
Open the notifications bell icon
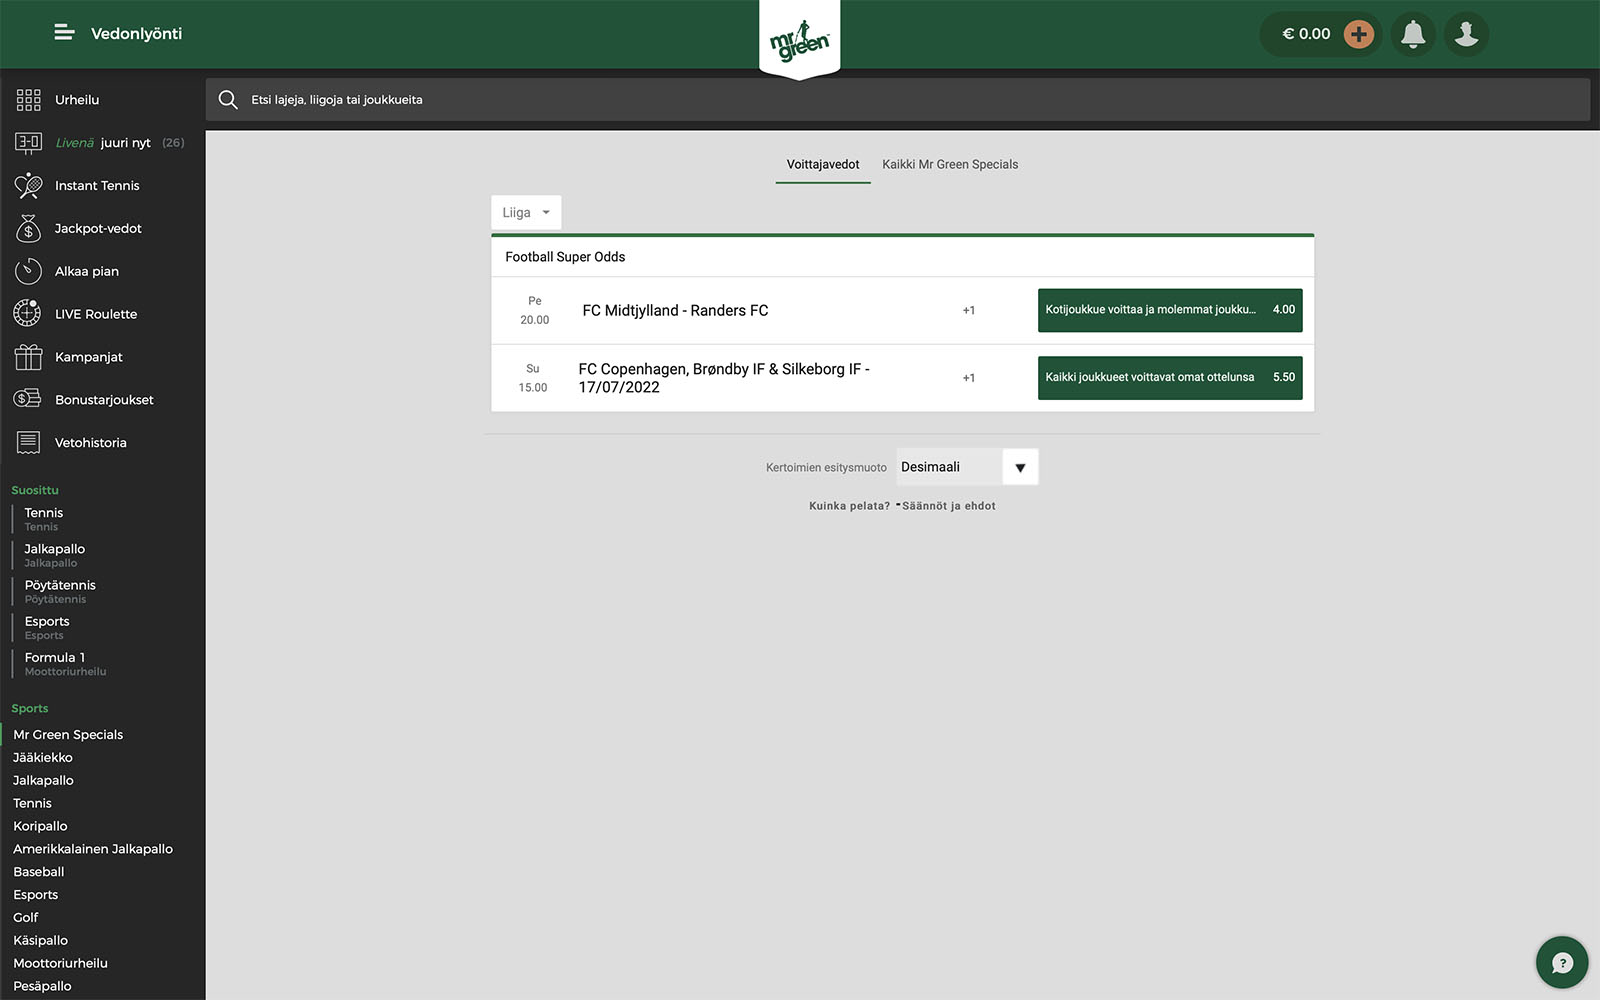1412,34
